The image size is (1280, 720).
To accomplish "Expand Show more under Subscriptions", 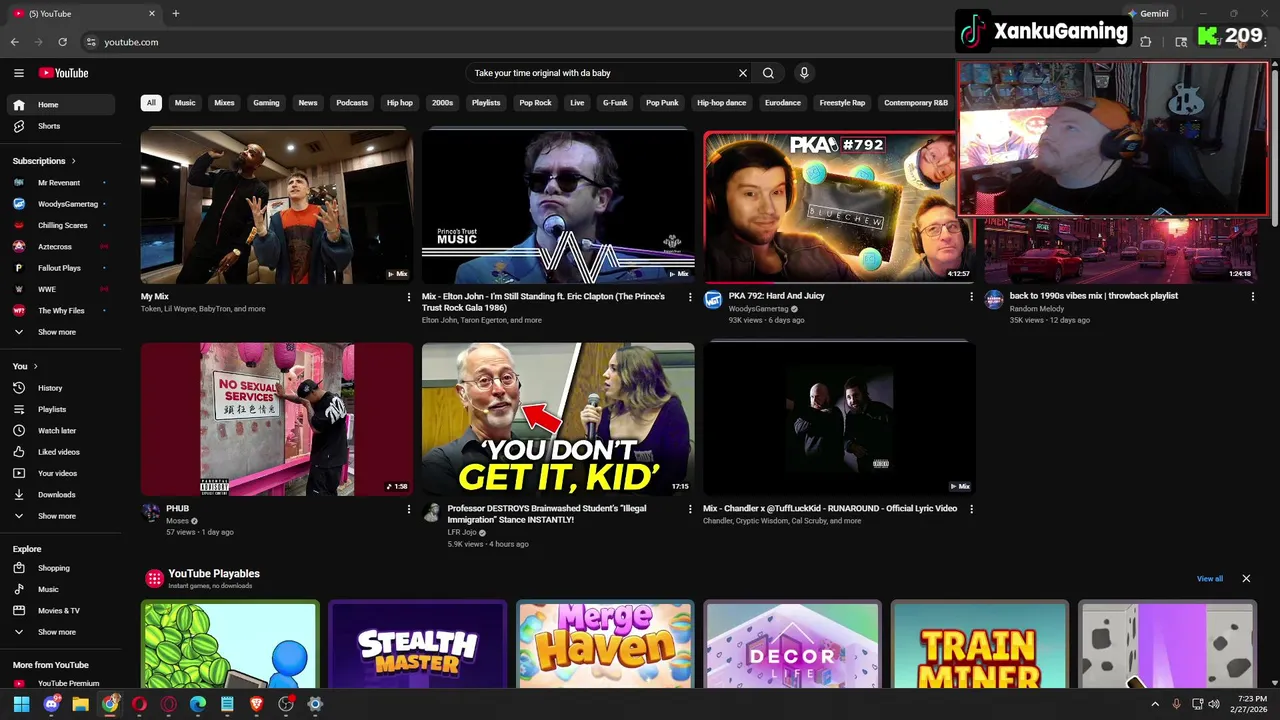I will [60, 332].
